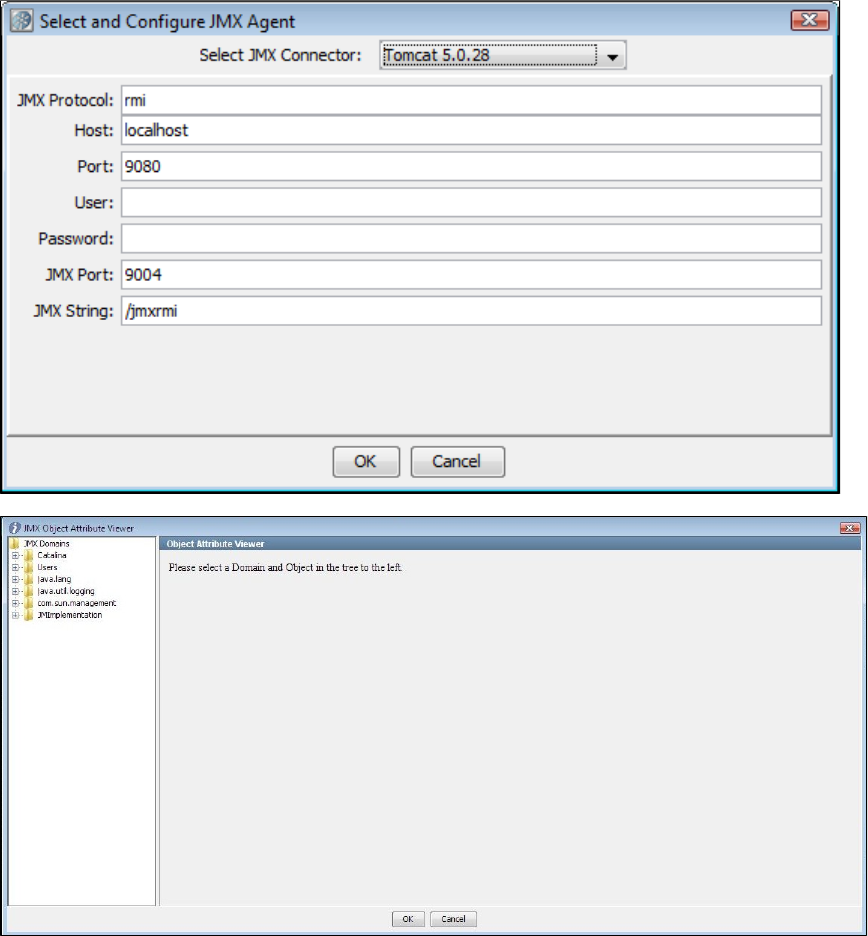
Task: Select the java.lang tree label
Action: click(x=54, y=579)
